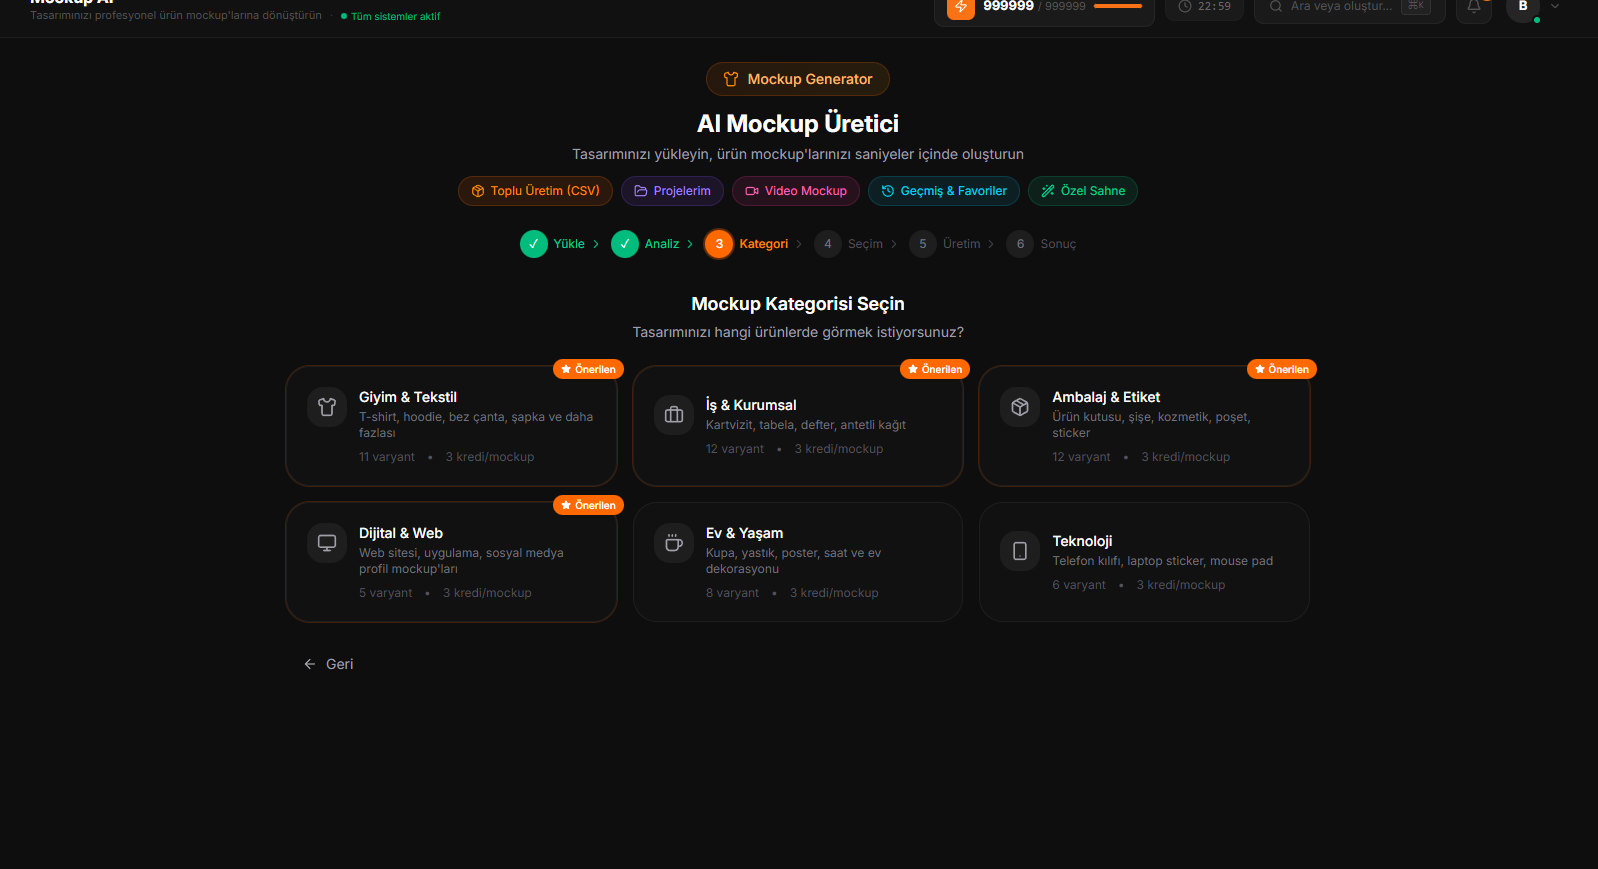Screen dimensions: 1598x869
Task: Expand the user account chevron
Action: pyautogui.click(x=1555, y=6)
